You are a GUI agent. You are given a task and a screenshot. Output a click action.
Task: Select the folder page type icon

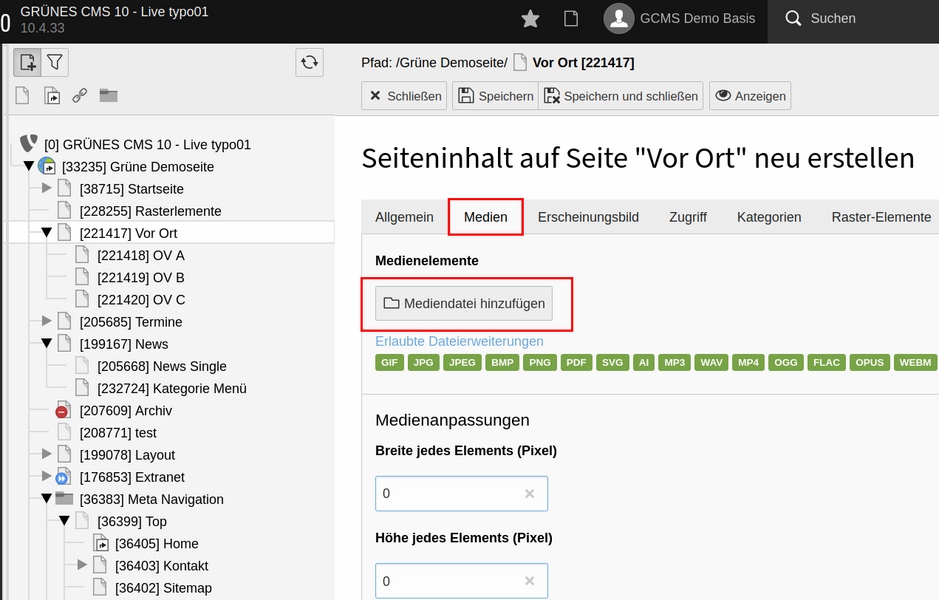click(108, 96)
